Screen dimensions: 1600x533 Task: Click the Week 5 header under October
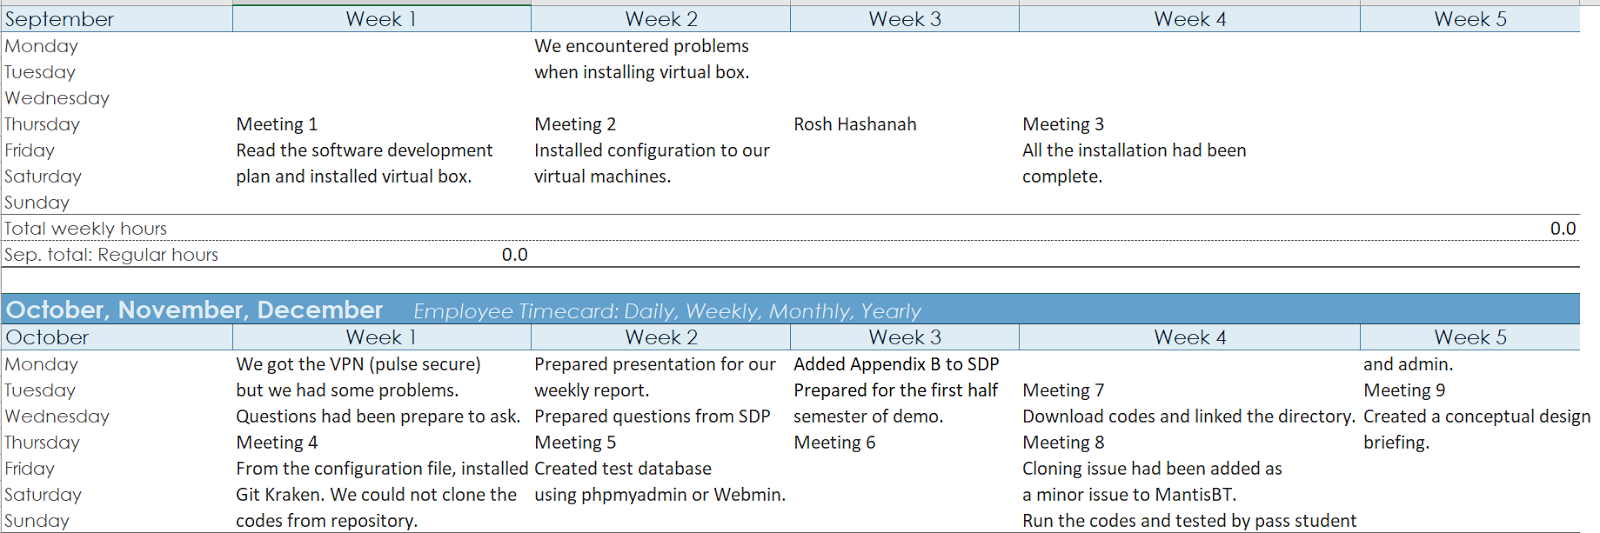click(x=1469, y=337)
